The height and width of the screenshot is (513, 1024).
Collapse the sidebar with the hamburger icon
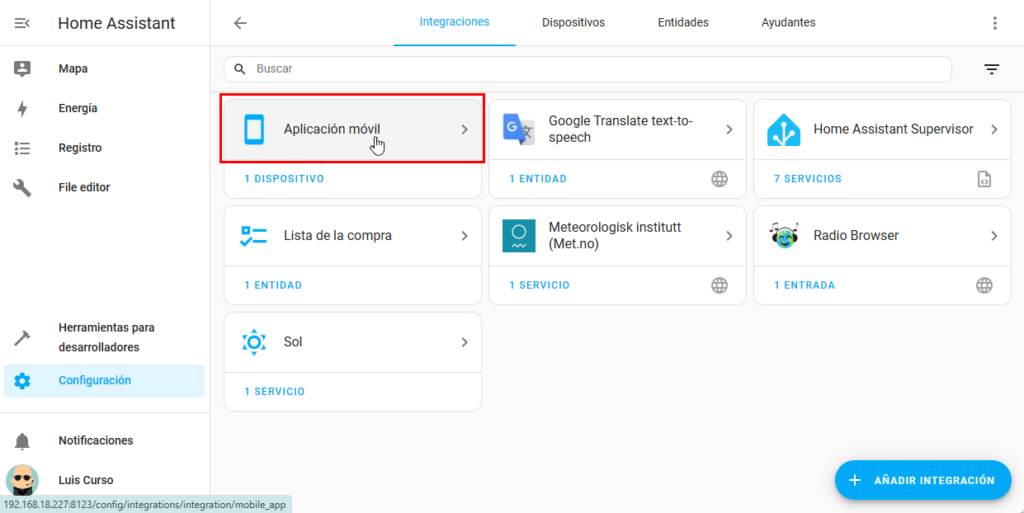21,23
